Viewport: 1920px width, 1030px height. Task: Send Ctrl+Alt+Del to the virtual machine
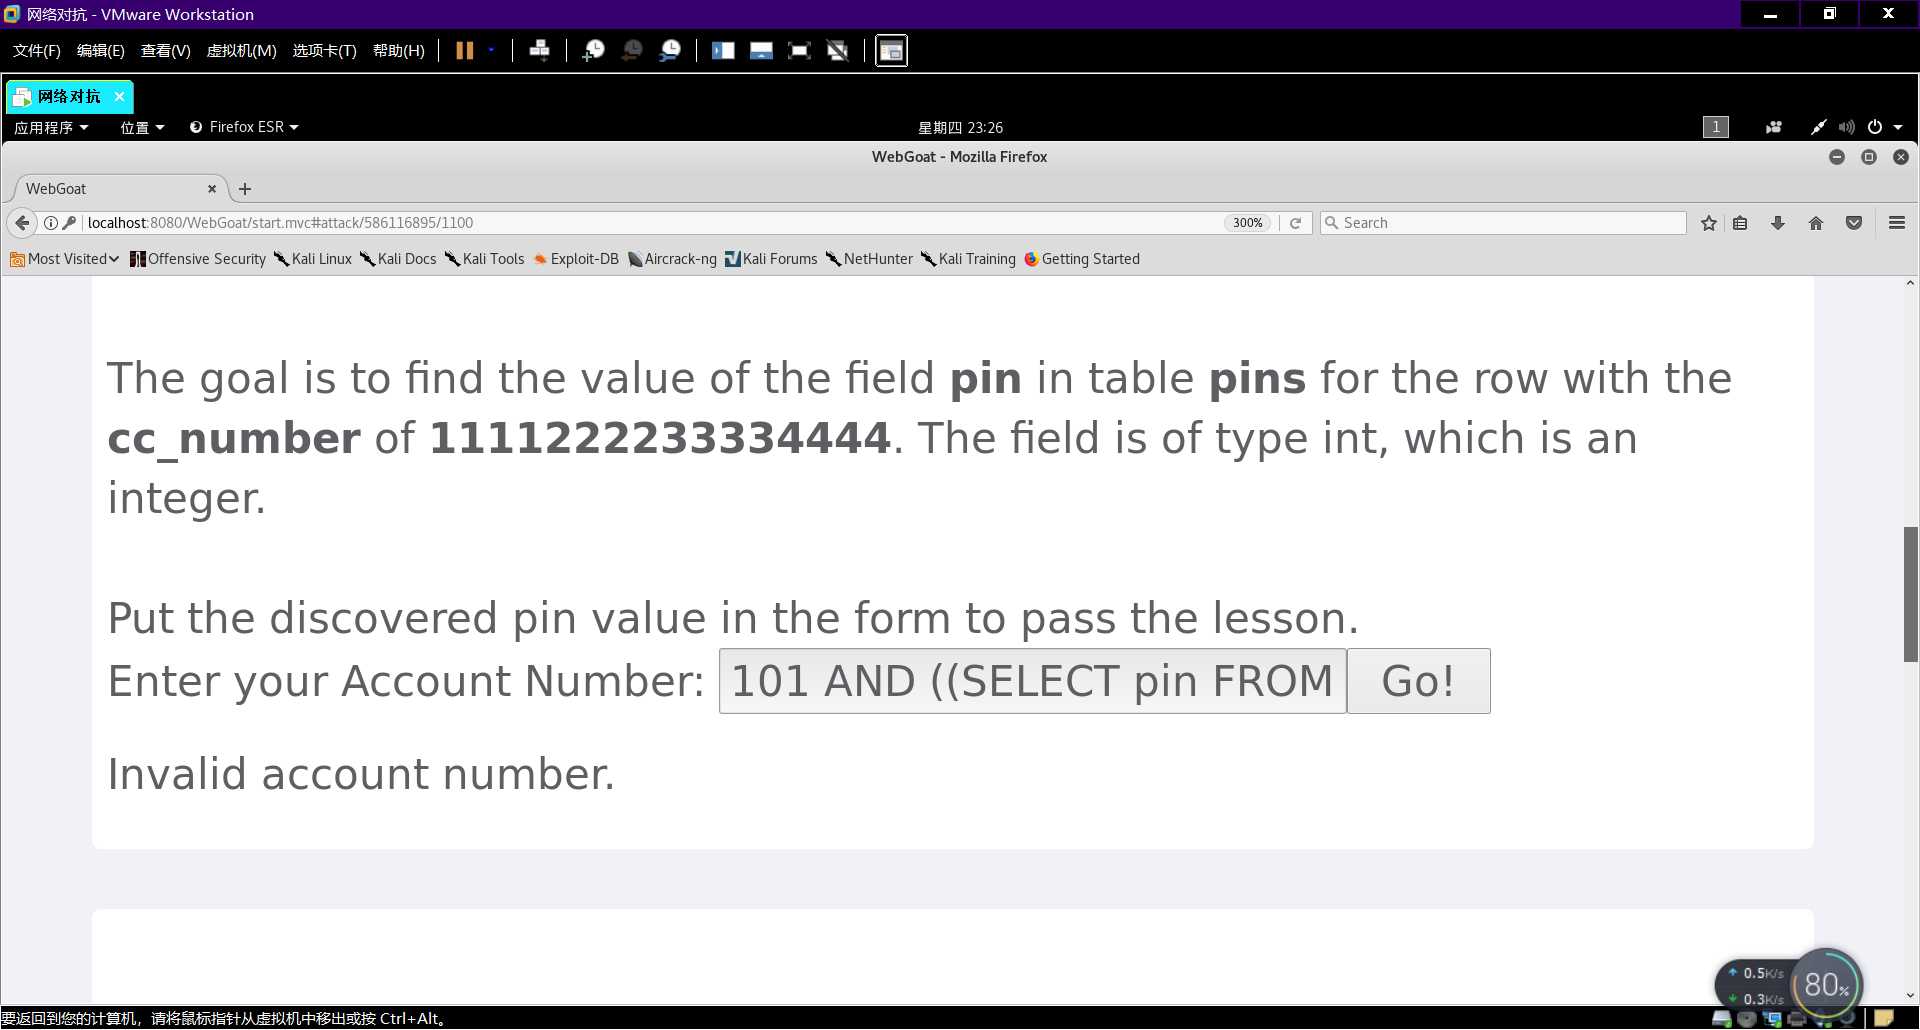539,50
